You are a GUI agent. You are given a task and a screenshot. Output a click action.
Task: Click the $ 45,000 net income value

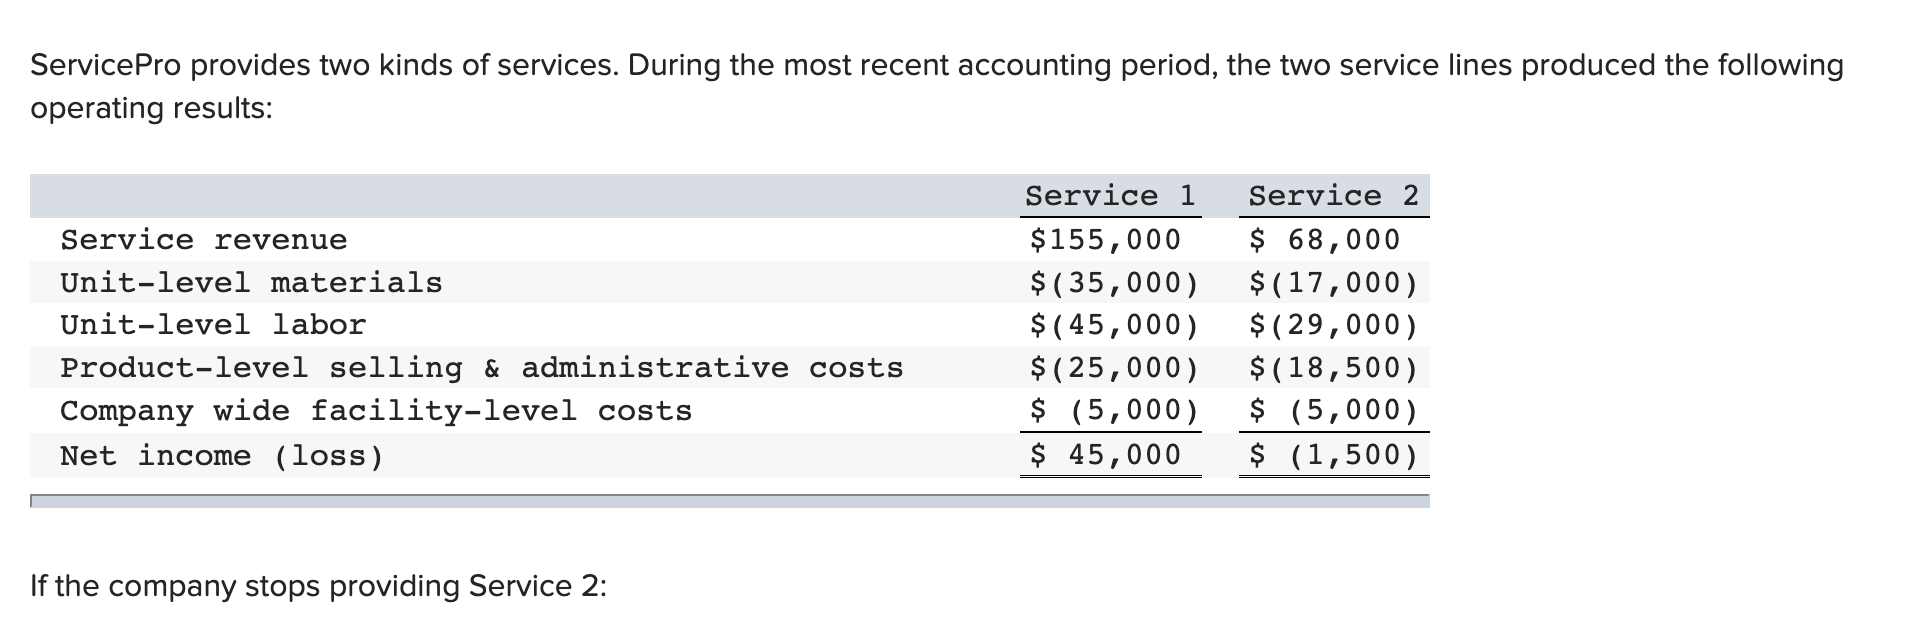coord(1105,455)
